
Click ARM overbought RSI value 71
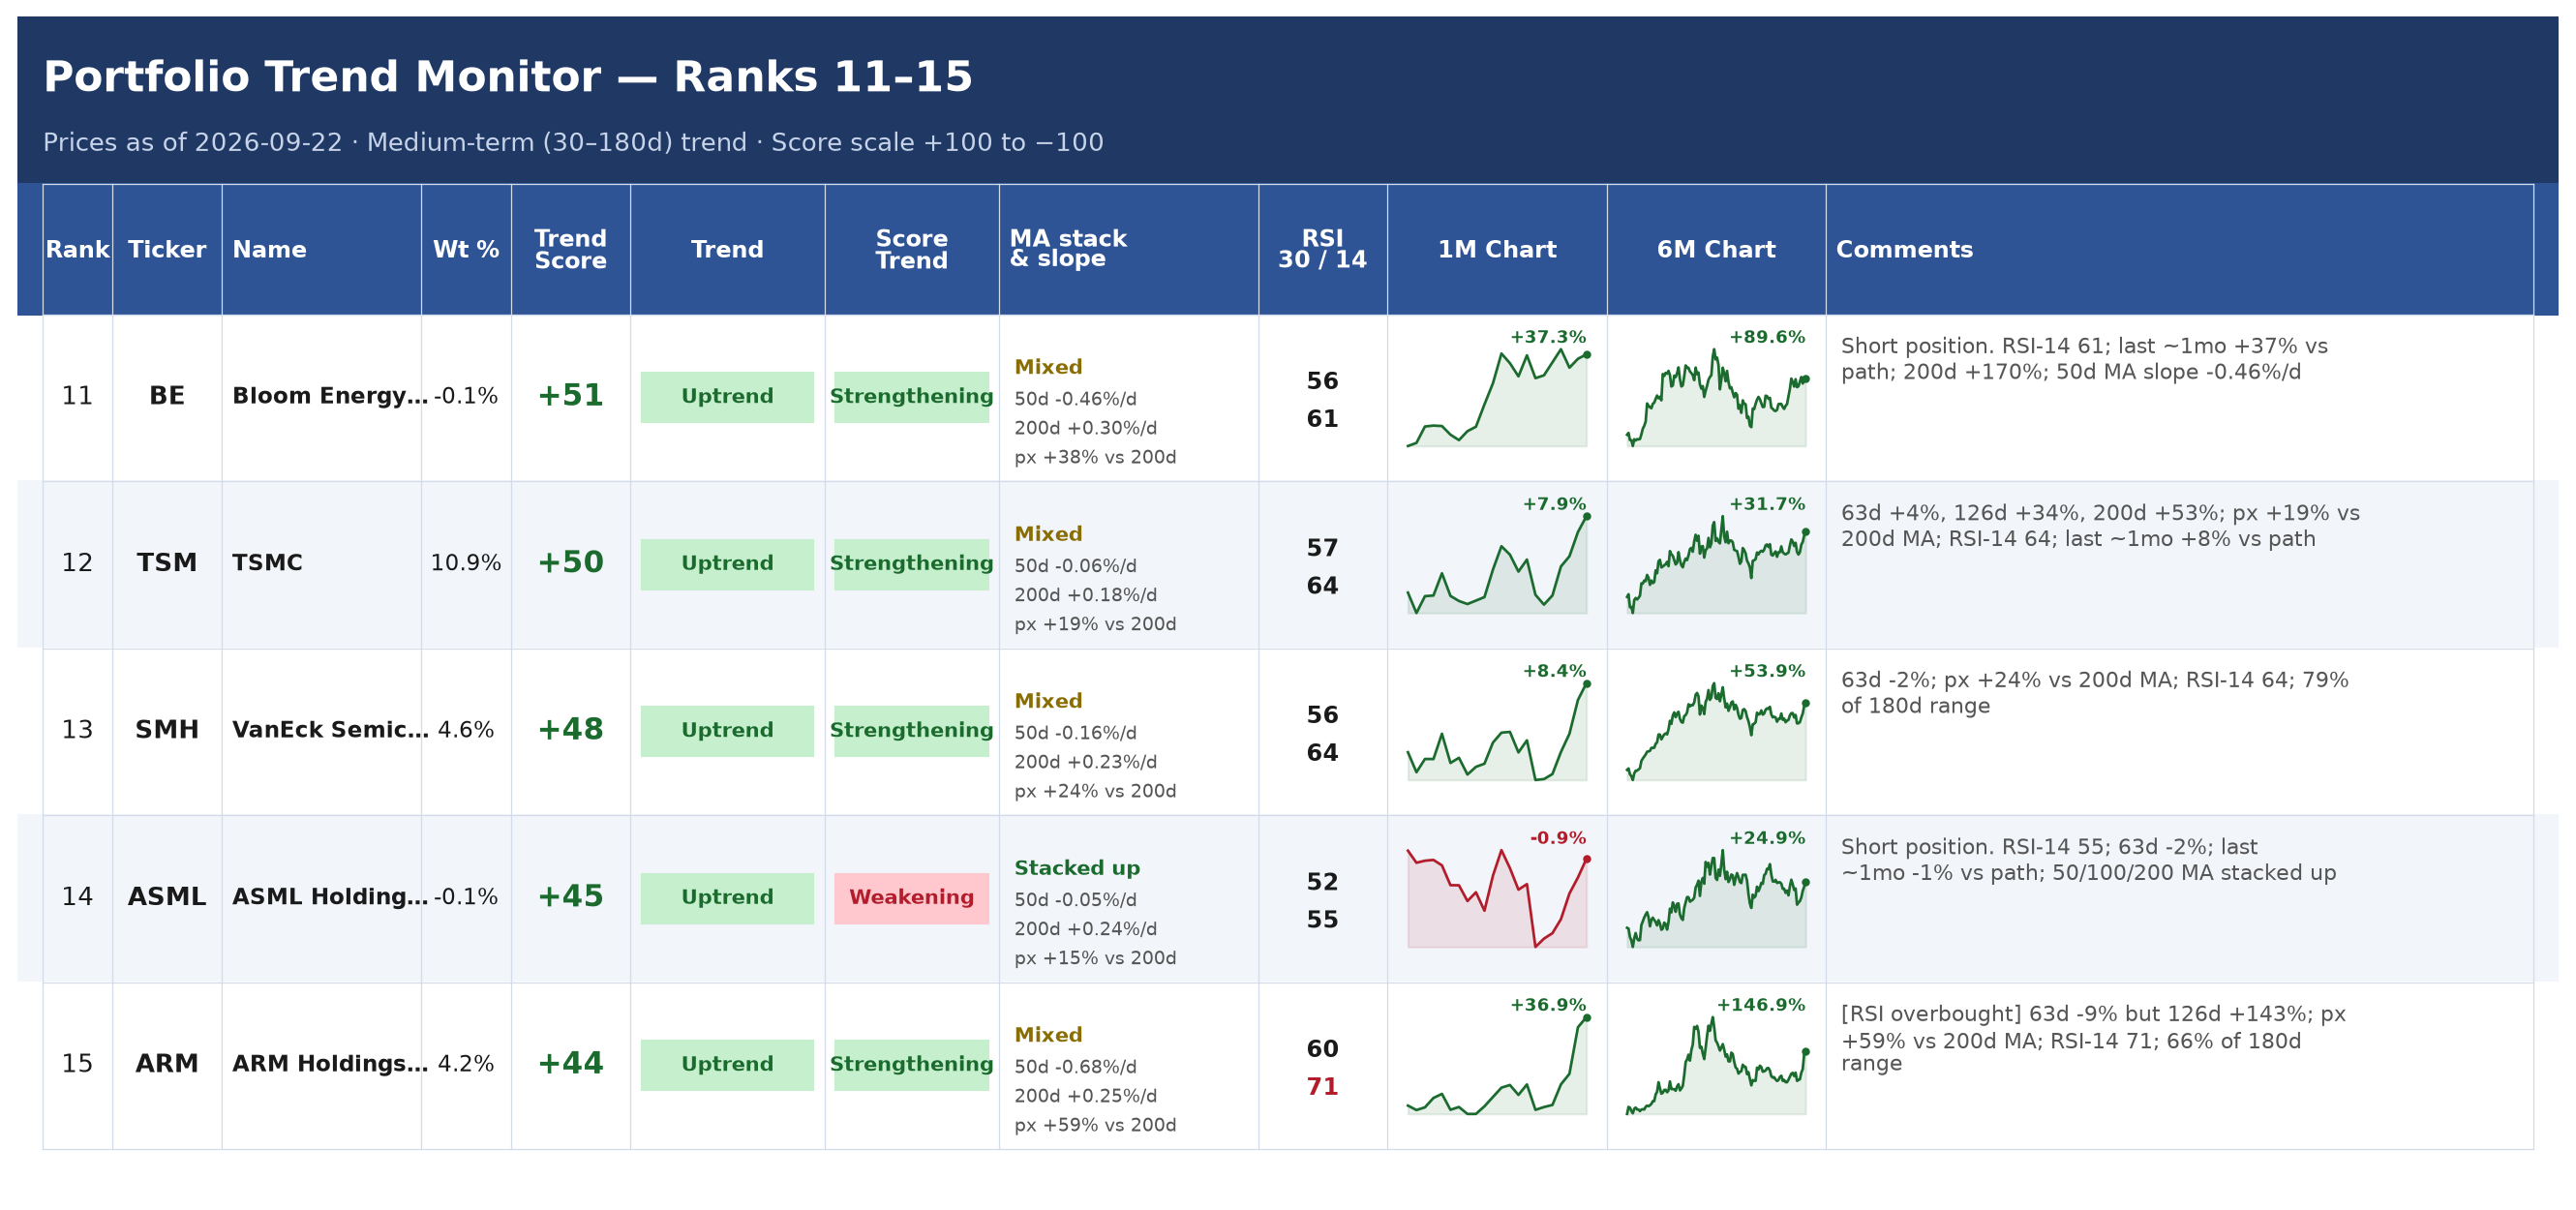[1322, 1087]
